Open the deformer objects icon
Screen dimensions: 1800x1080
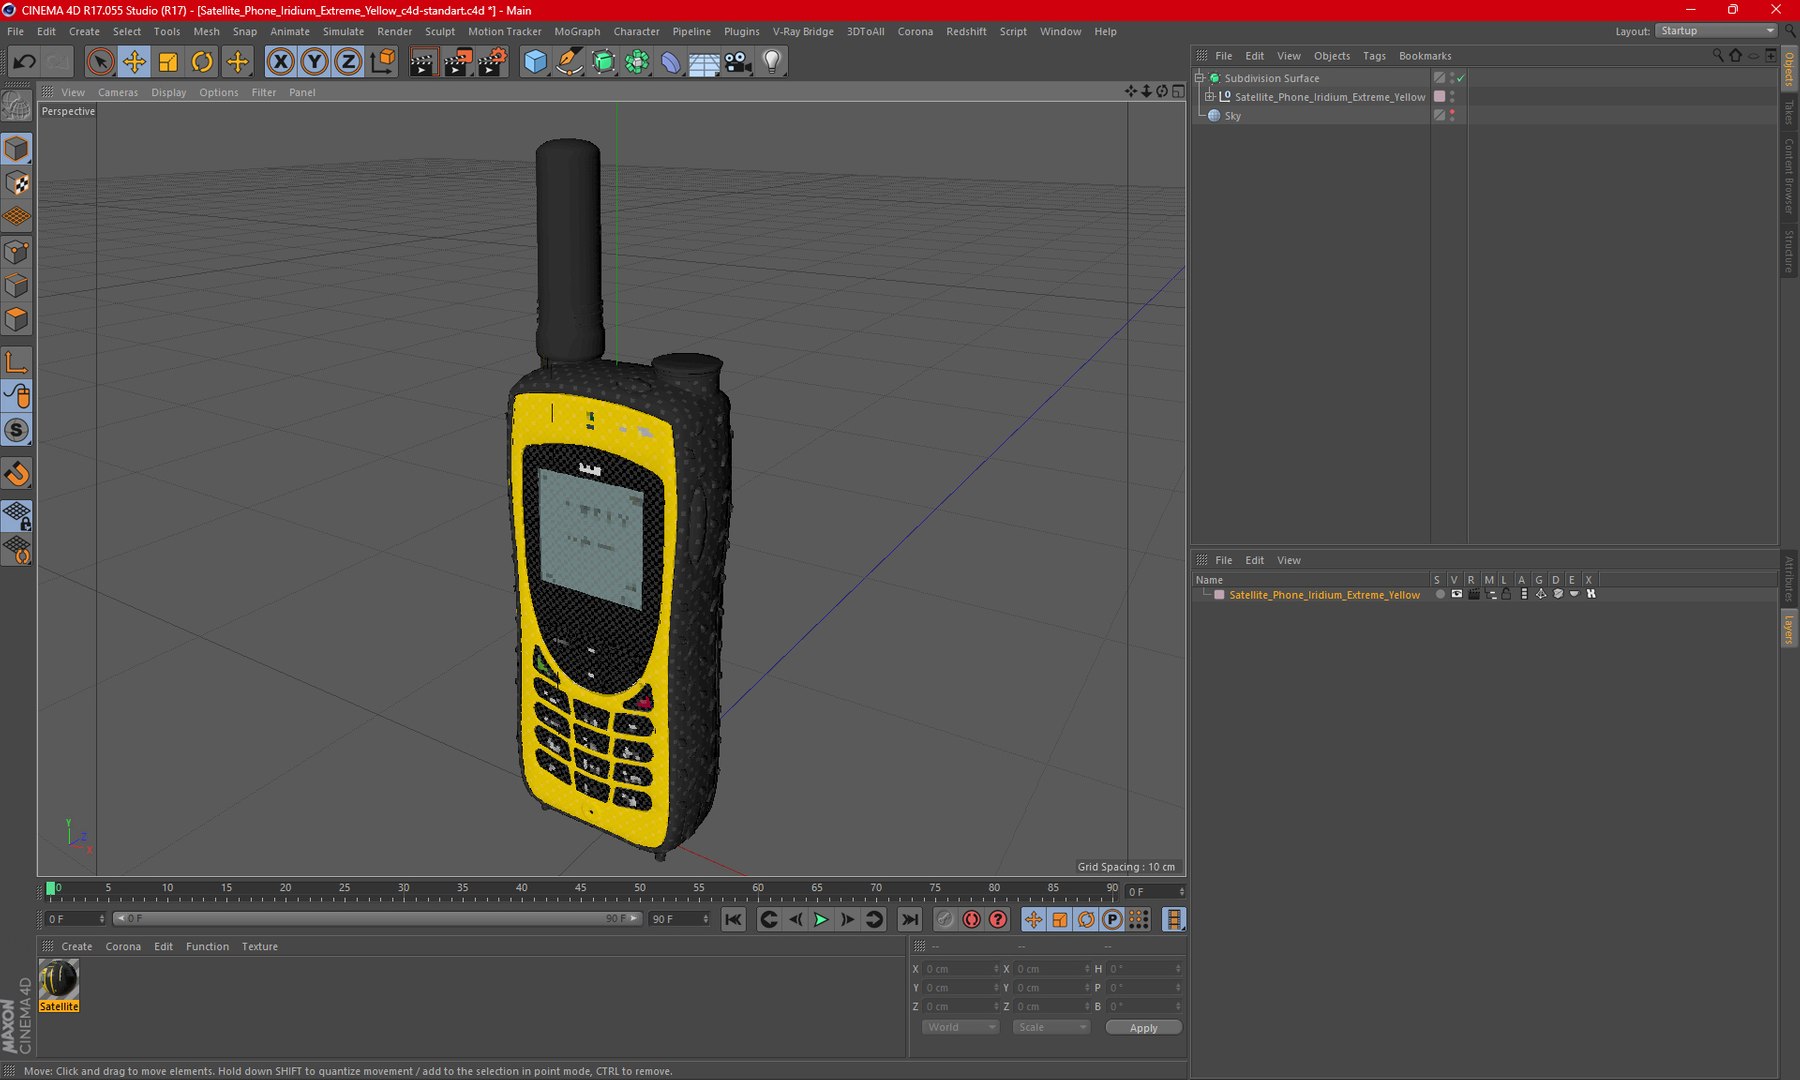[x=670, y=62]
